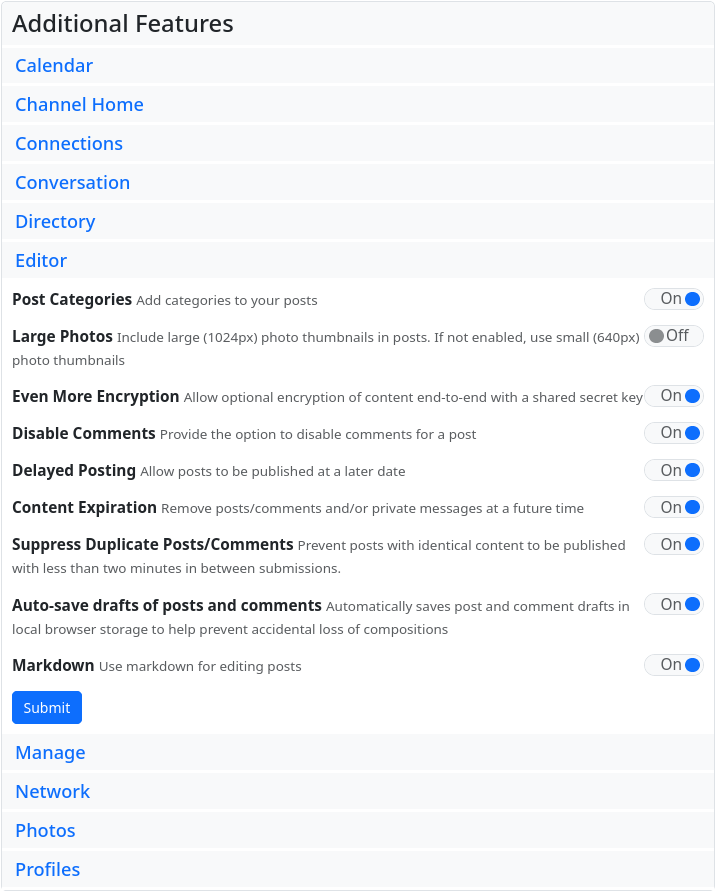
Task: Open the Network features section
Action: pos(52,792)
